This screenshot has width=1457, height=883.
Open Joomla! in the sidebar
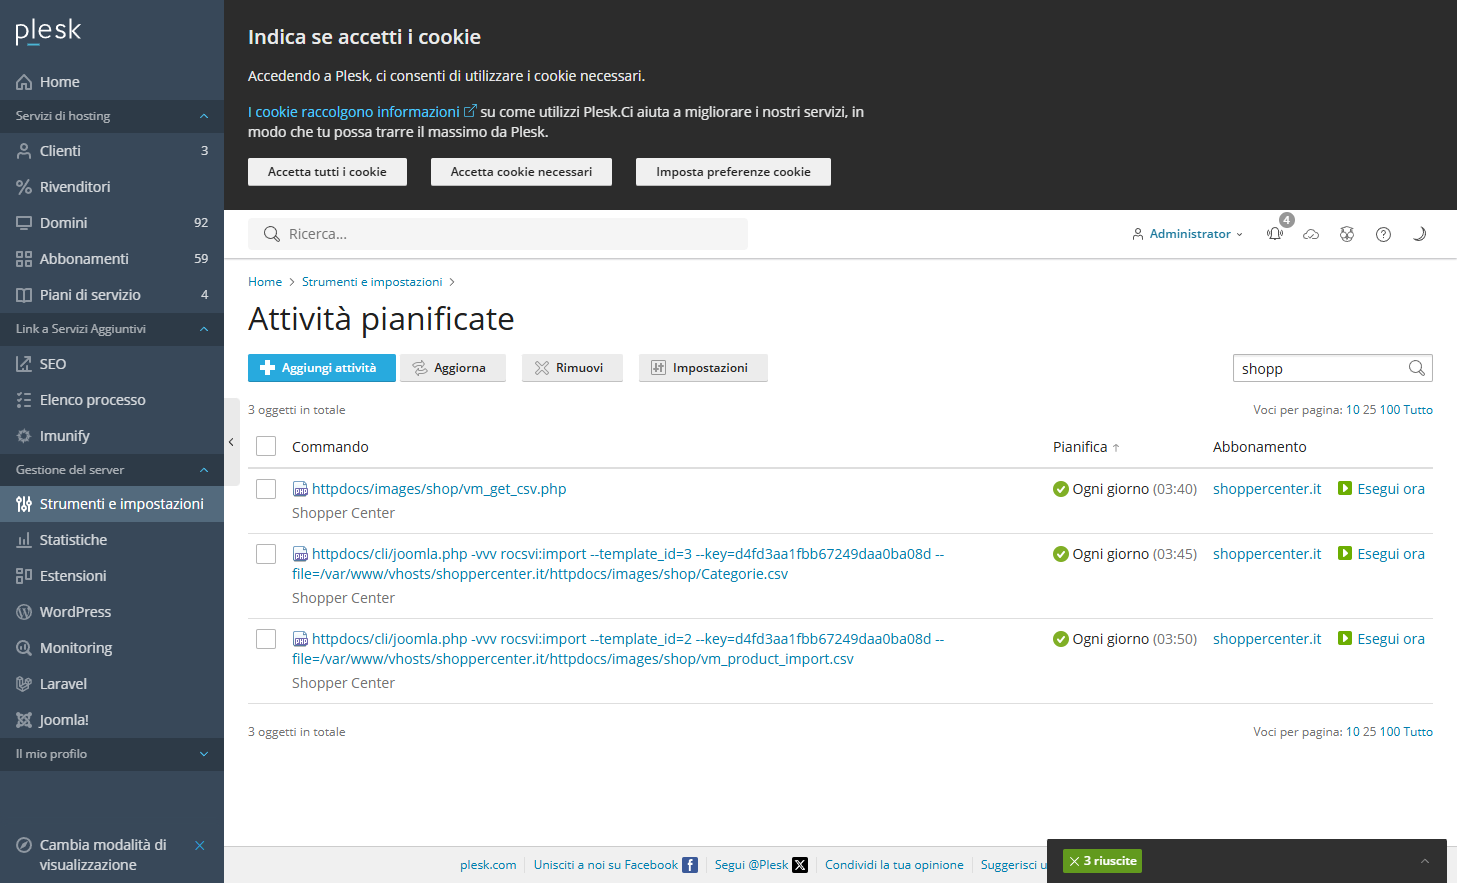(112, 720)
